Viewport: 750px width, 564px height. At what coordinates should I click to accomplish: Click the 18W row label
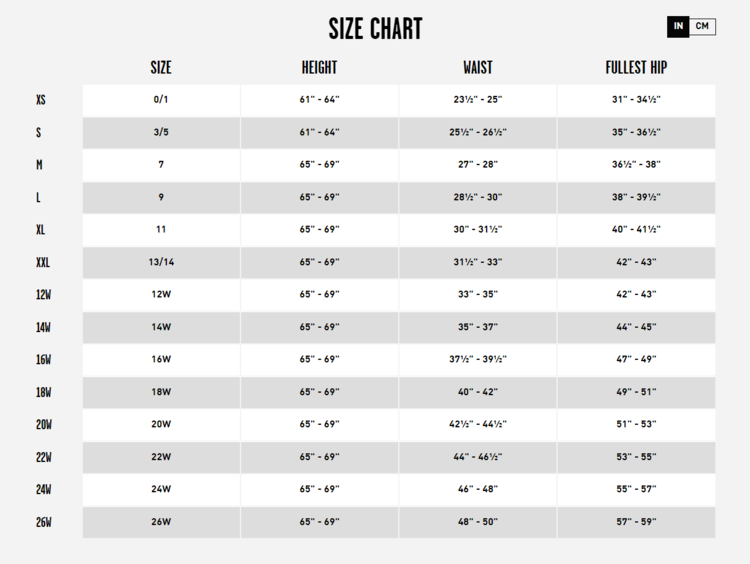coord(43,392)
